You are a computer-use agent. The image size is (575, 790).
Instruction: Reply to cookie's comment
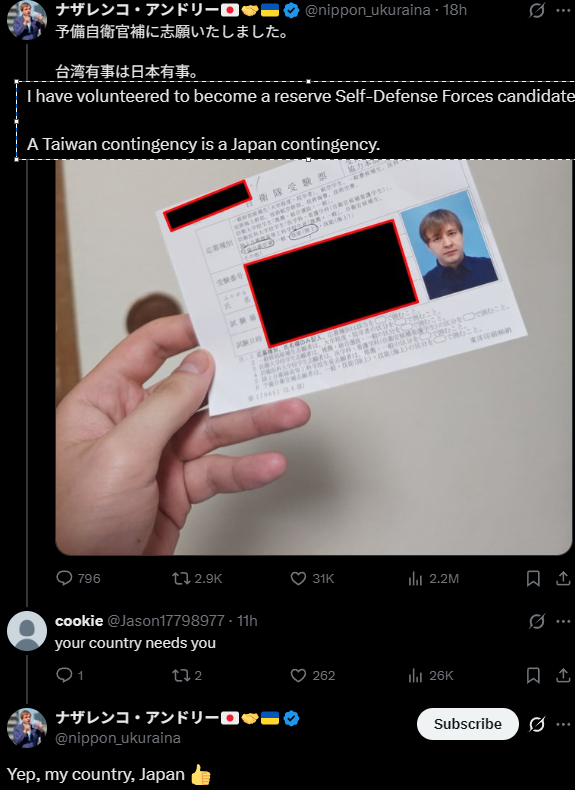70,675
